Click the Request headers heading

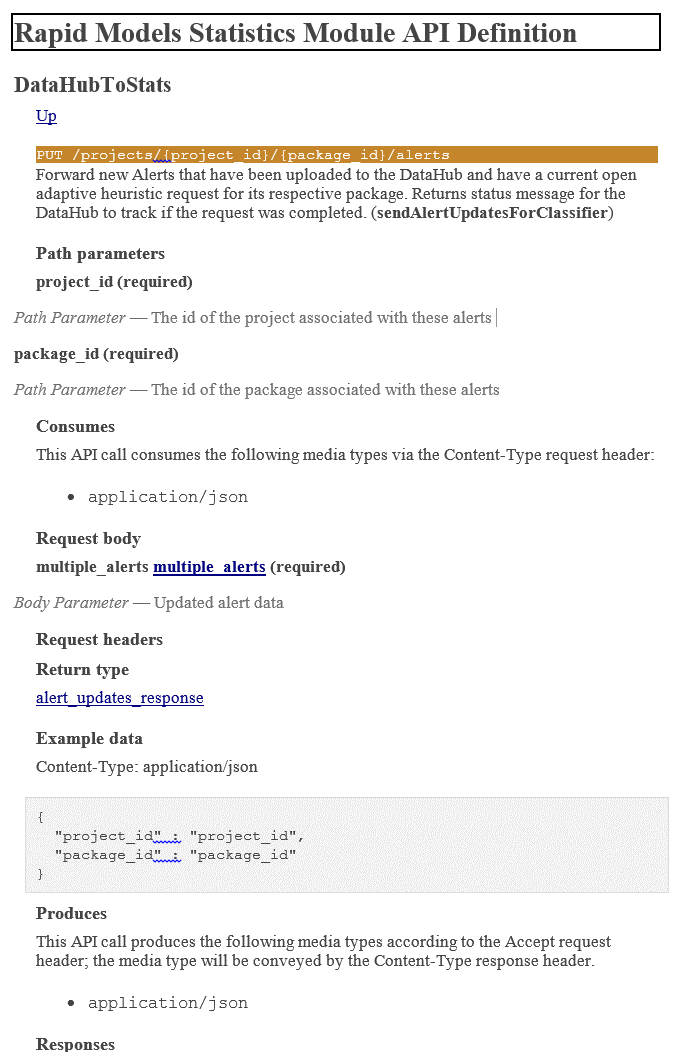pyautogui.click(x=99, y=640)
